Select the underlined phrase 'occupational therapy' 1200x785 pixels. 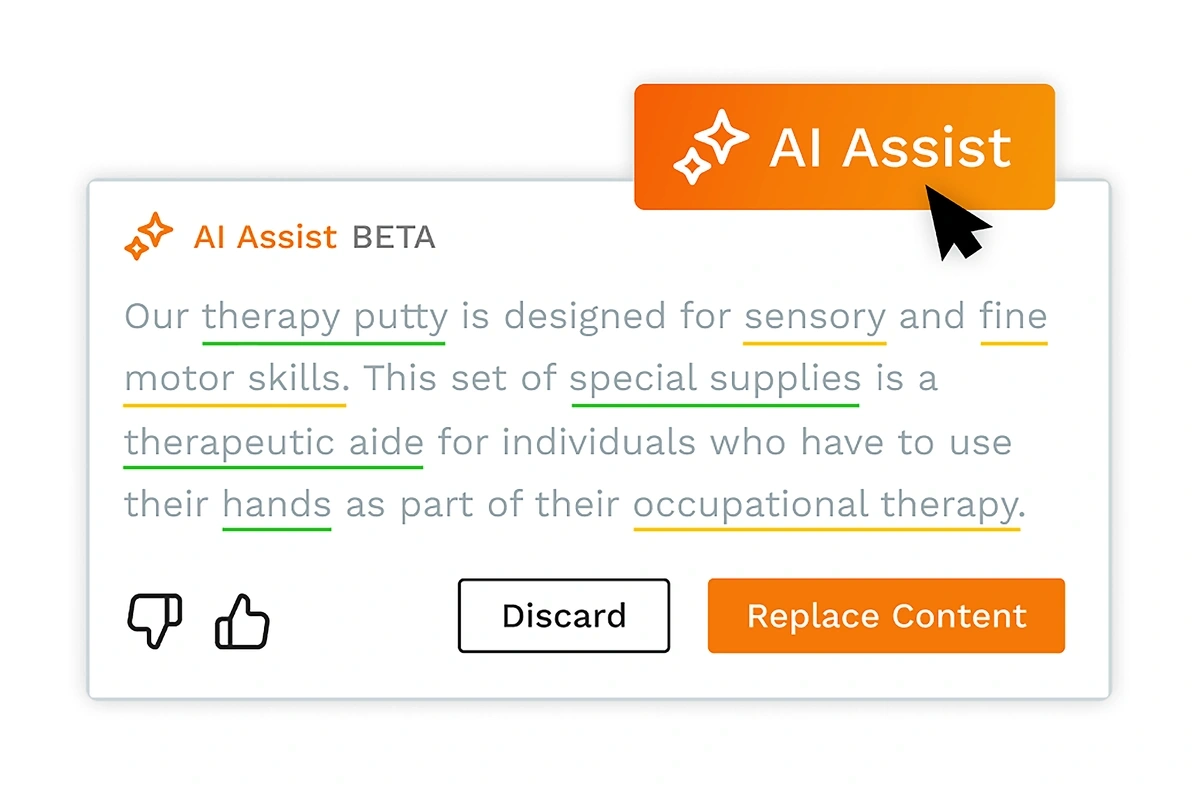point(826,505)
